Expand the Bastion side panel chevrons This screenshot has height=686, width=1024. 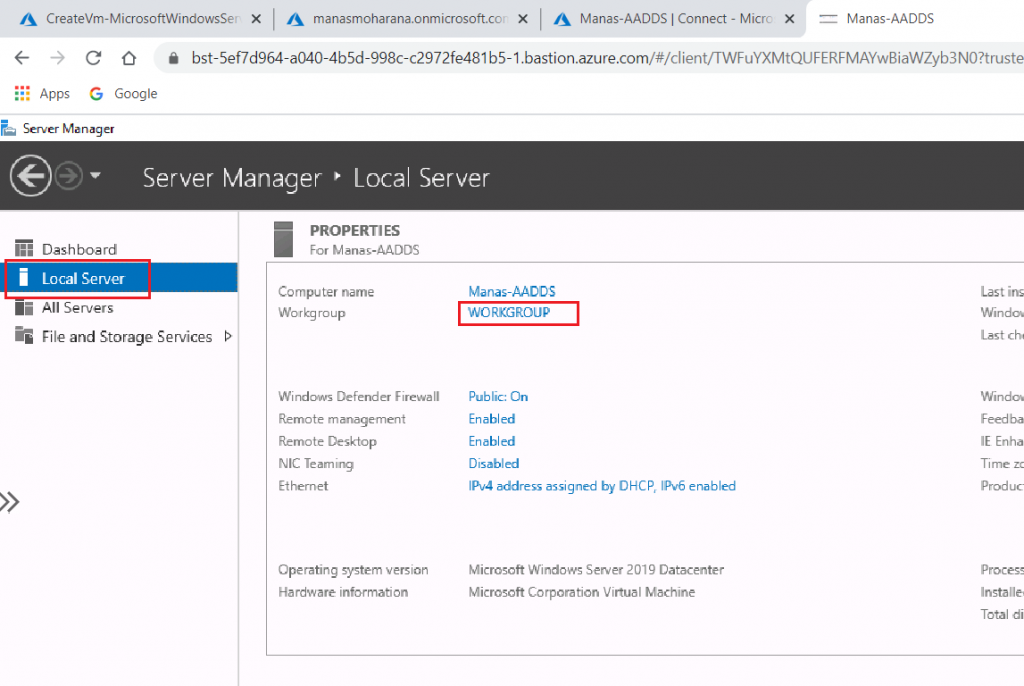click(x=9, y=502)
